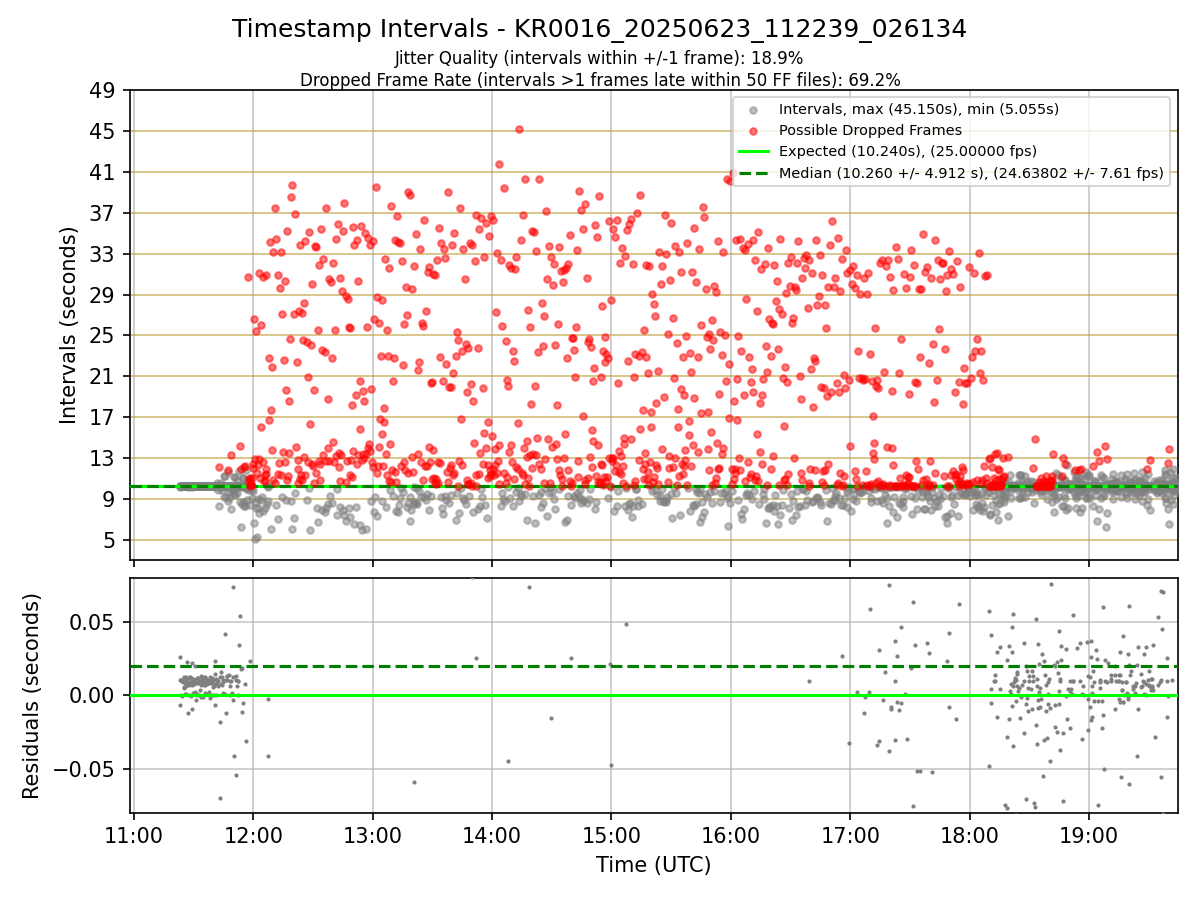Click the Median (10.260 +/- 4.912 s) legend entry

point(971,173)
